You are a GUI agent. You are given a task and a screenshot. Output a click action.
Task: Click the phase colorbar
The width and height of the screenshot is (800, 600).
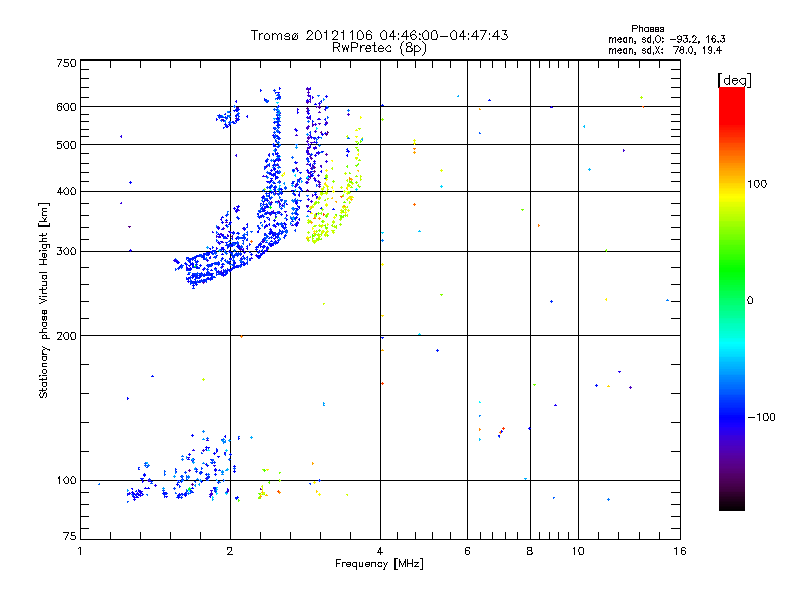(732, 299)
